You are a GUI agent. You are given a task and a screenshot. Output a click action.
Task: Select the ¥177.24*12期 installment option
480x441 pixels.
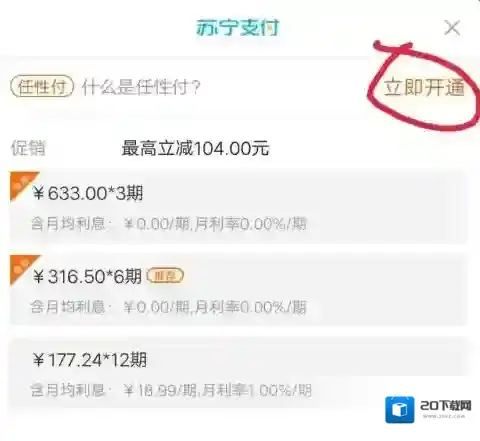(238, 373)
